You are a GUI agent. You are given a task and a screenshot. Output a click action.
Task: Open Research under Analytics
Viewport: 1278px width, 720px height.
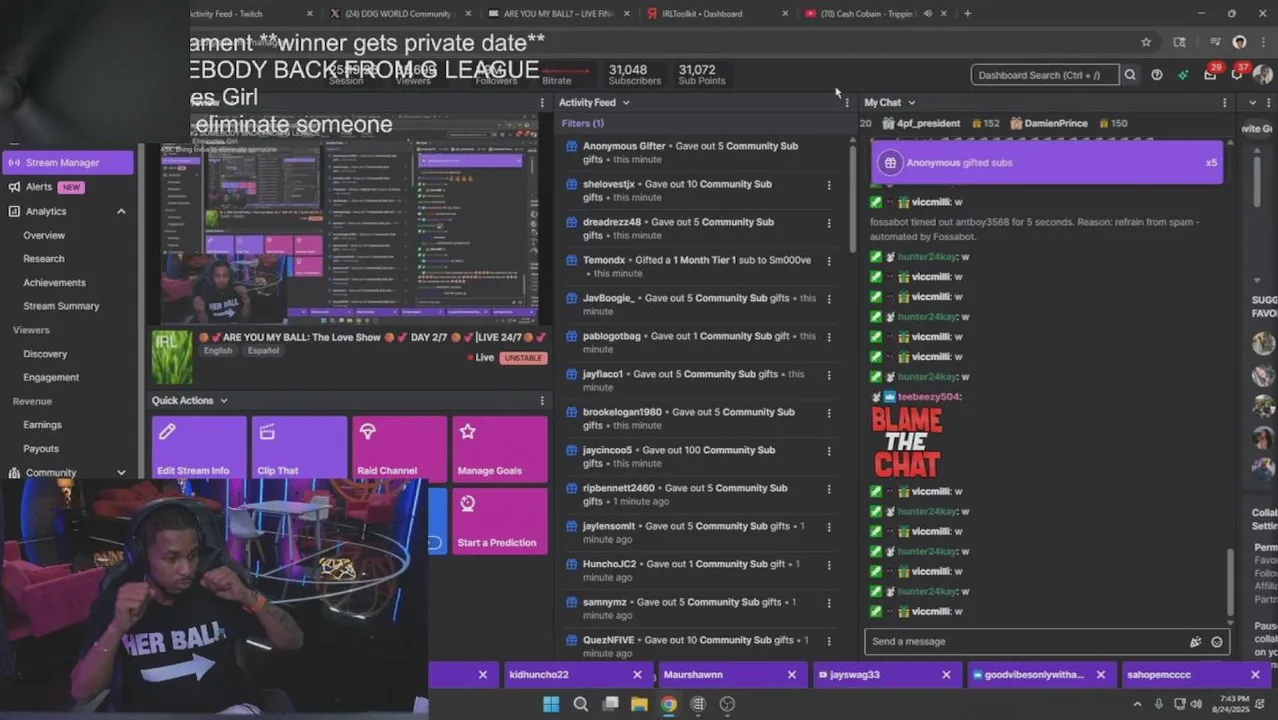click(44, 259)
